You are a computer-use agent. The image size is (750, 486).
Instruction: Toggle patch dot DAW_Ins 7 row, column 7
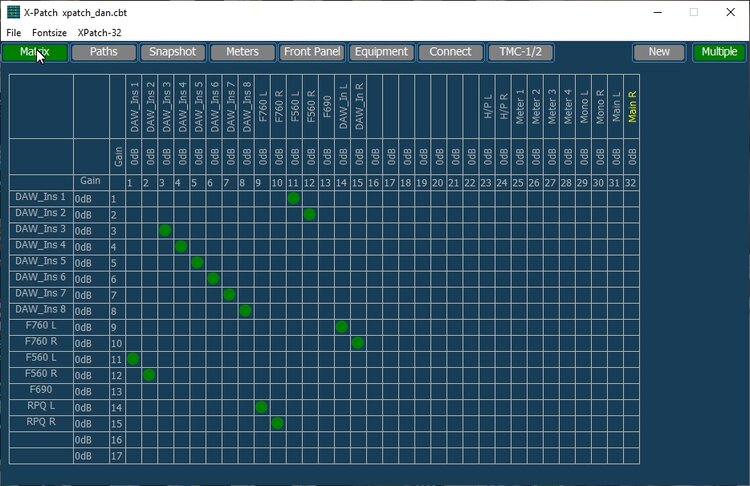click(x=230, y=295)
